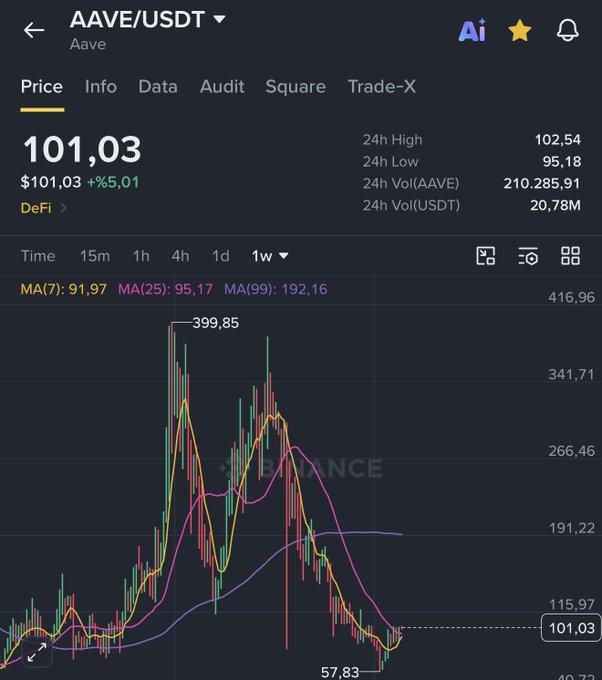Click the 24h Vol(USDT) value 20,78M
This screenshot has height=680, width=602.
555,205
